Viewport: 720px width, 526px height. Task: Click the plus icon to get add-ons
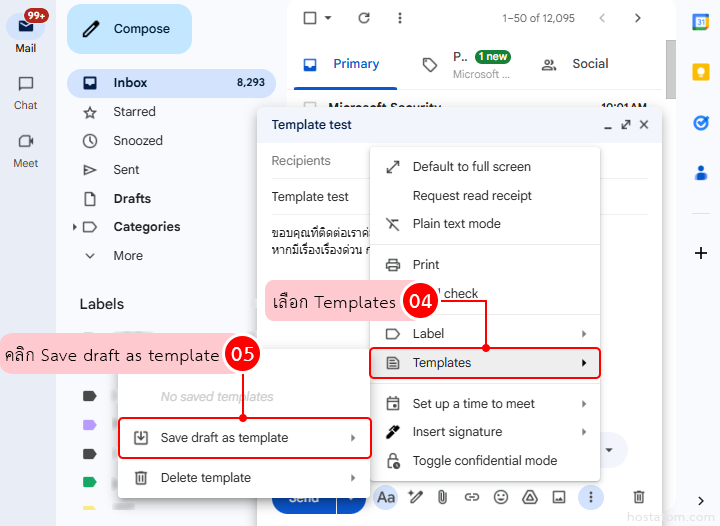point(701,253)
